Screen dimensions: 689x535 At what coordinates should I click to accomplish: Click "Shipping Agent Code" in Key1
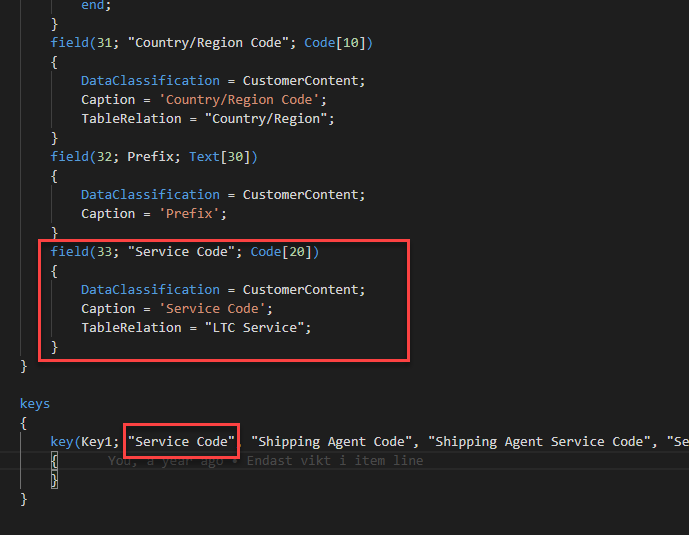[331, 441]
